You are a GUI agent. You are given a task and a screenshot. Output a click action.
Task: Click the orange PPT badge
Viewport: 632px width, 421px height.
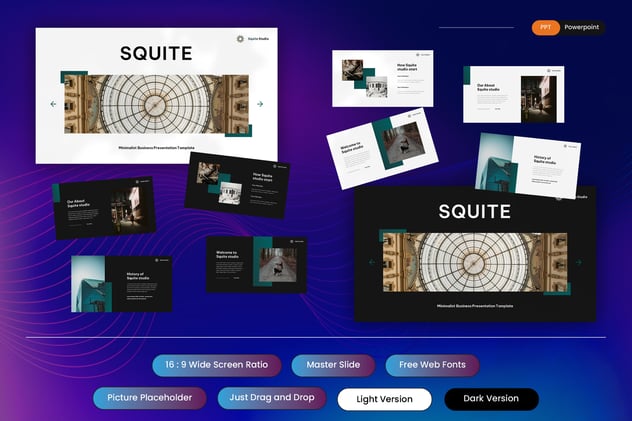pos(545,27)
